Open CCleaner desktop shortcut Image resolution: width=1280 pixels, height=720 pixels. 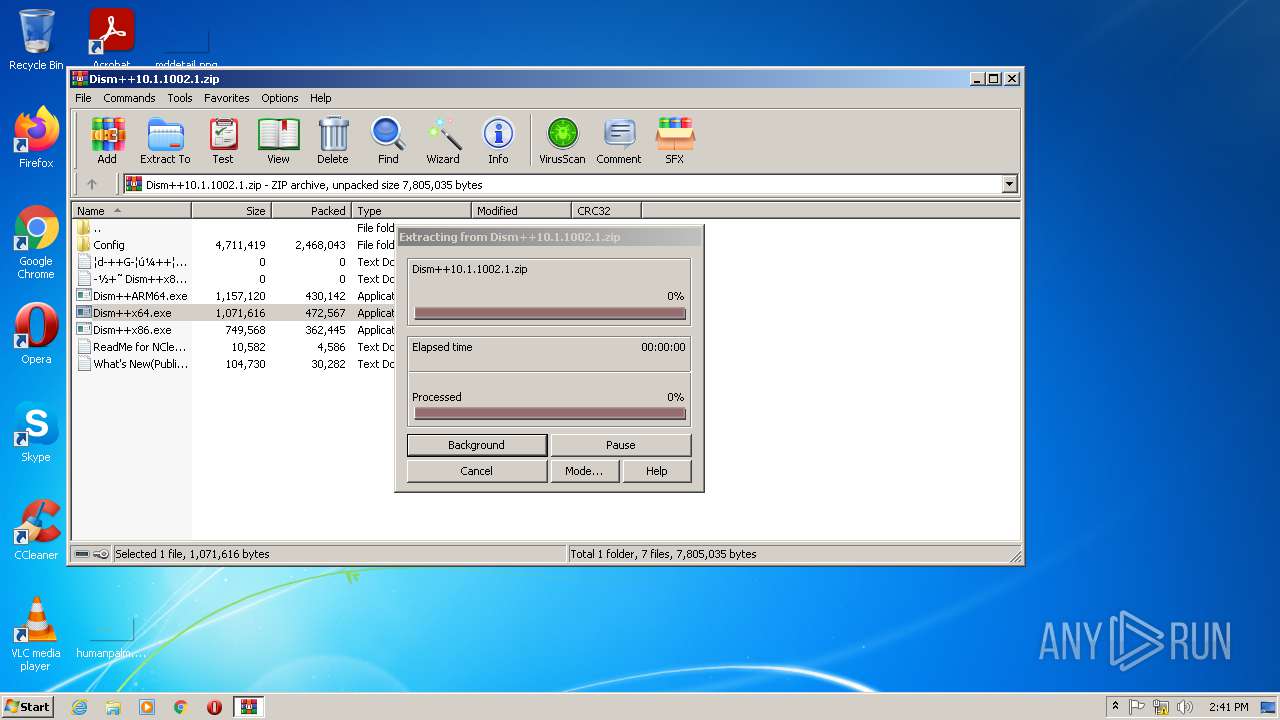pos(36,530)
